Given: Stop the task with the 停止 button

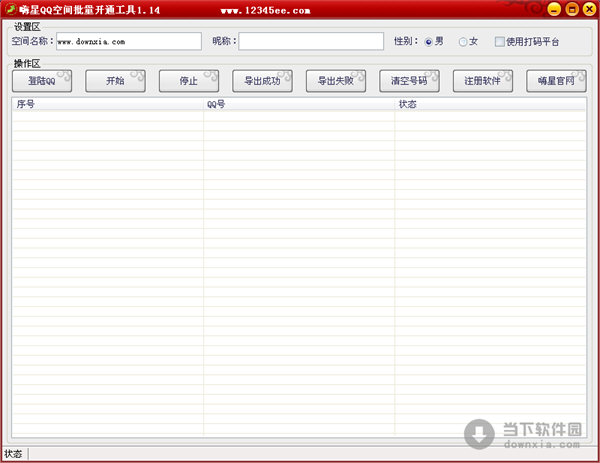Looking at the screenshot, I should point(189,81).
